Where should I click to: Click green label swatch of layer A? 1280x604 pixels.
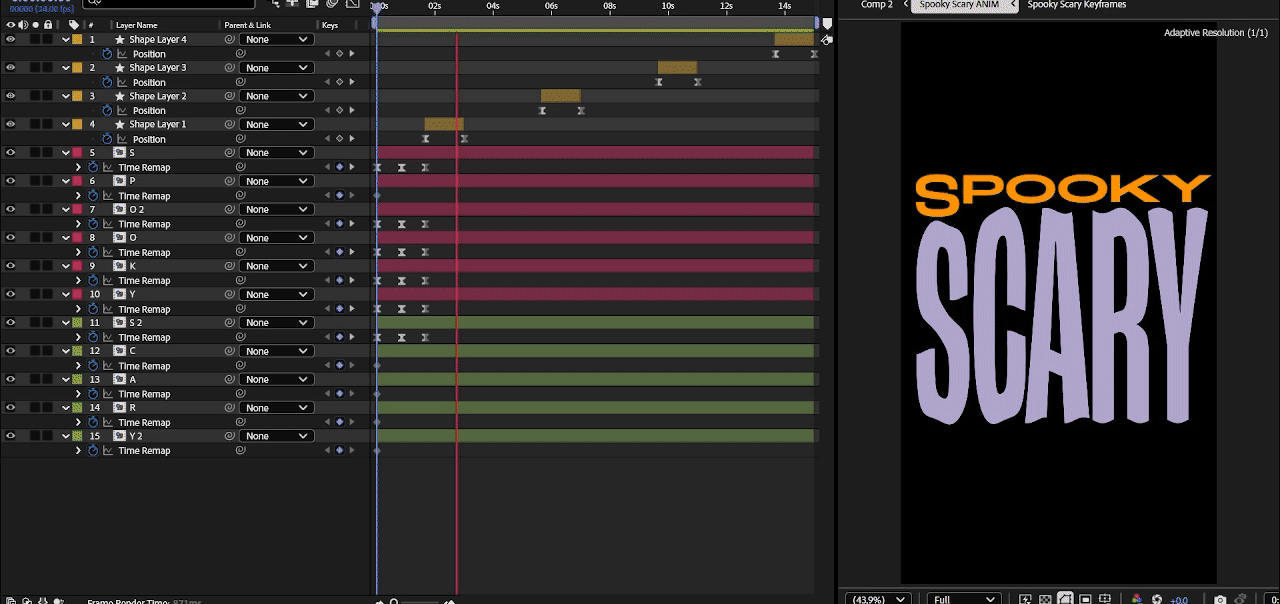point(77,380)
